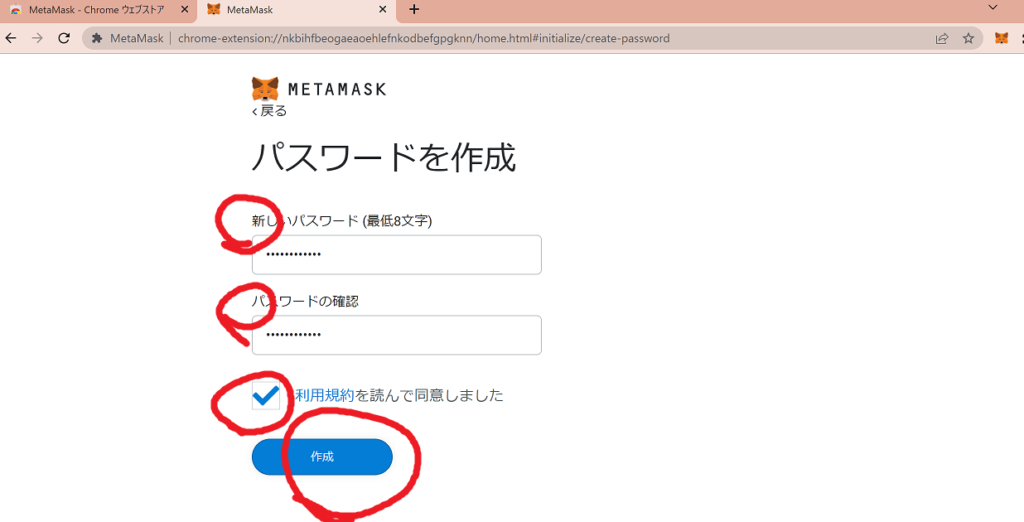Close the MetaMask tab

tap(383, 10)
